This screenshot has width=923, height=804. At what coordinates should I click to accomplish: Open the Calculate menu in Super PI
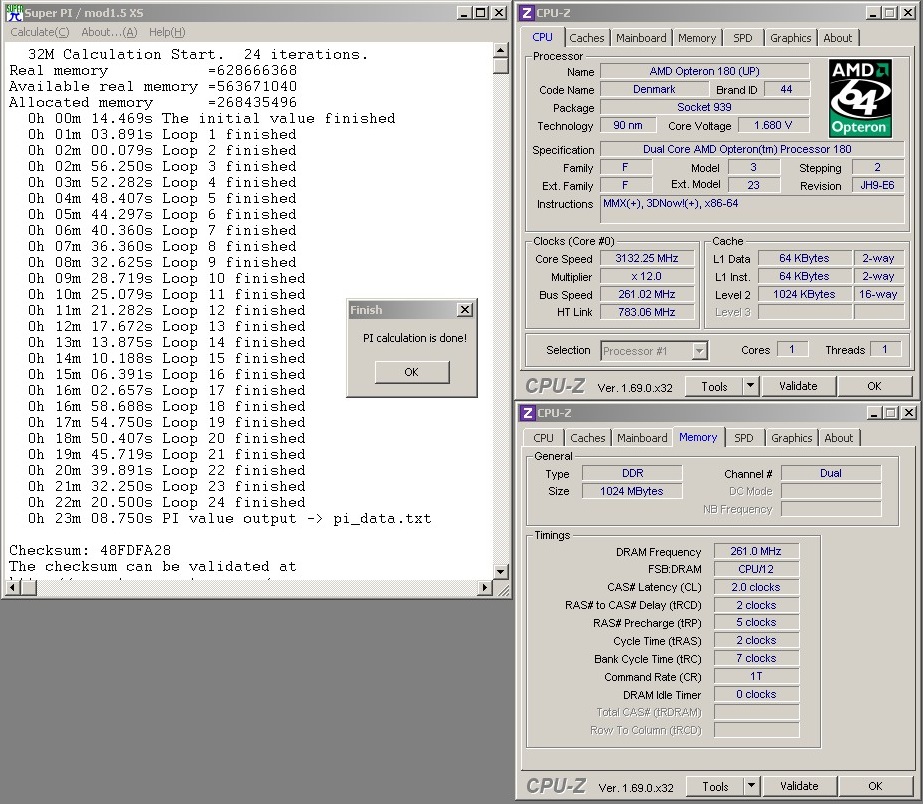coord(39,32)
